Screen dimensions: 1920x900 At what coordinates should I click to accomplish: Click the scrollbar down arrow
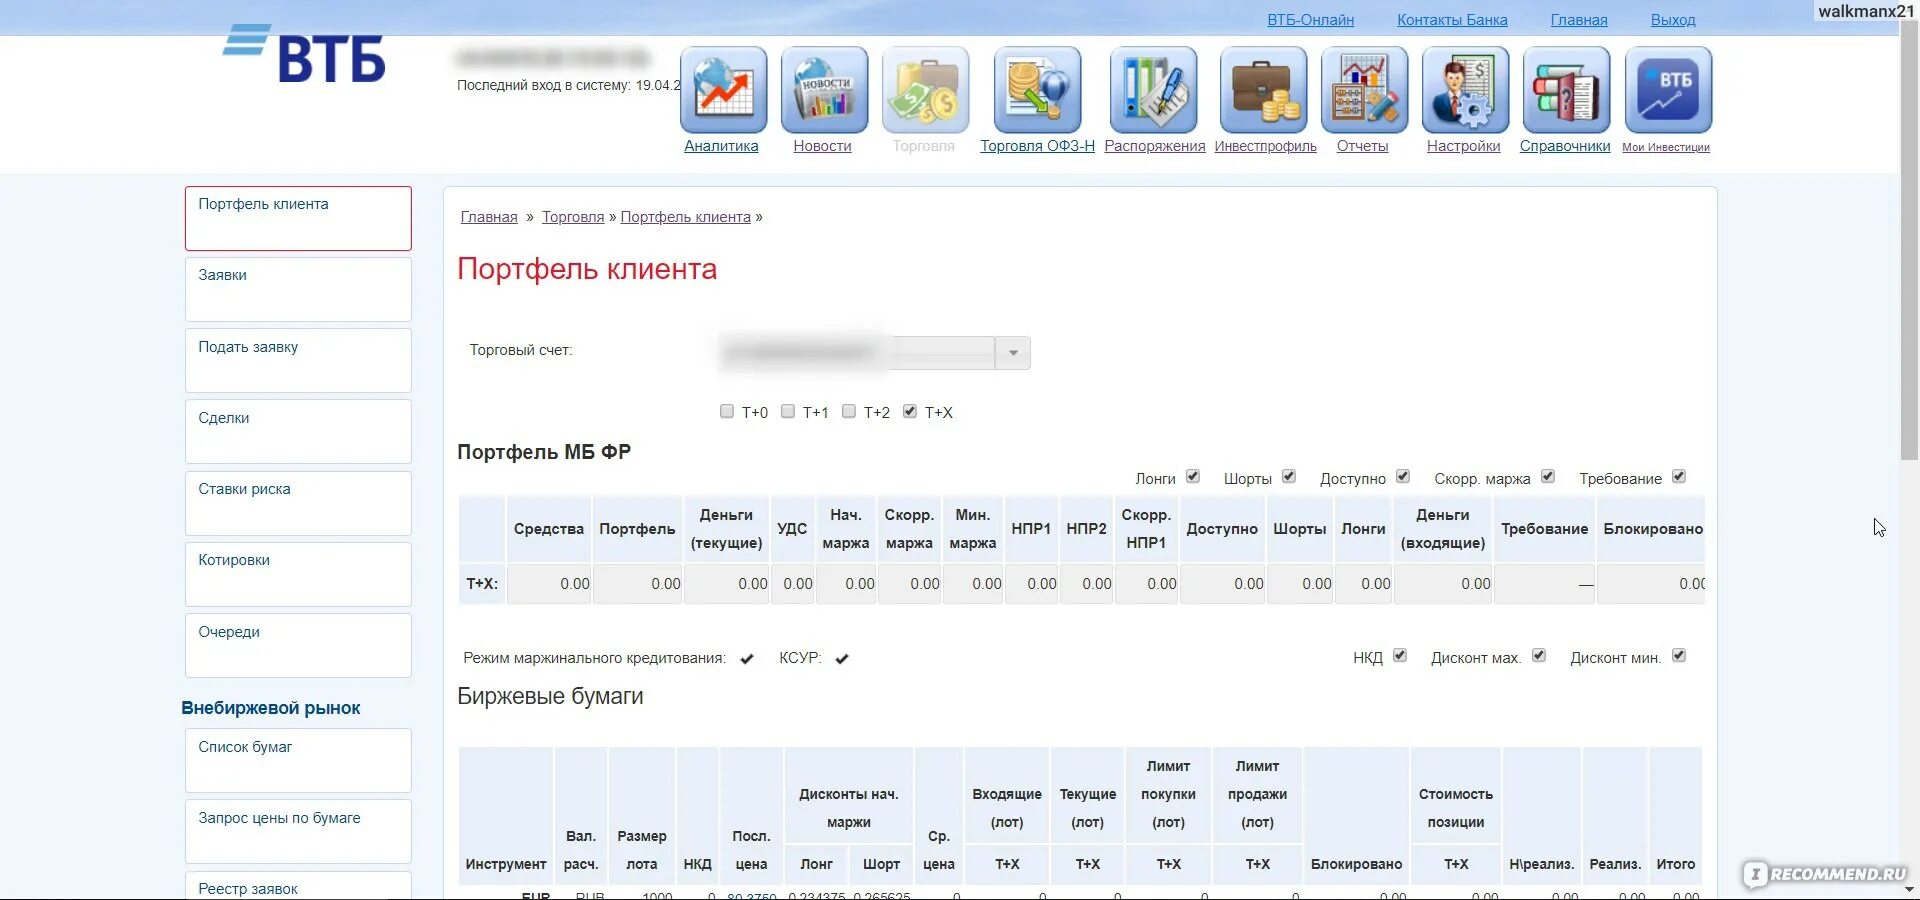point(1909,889)
